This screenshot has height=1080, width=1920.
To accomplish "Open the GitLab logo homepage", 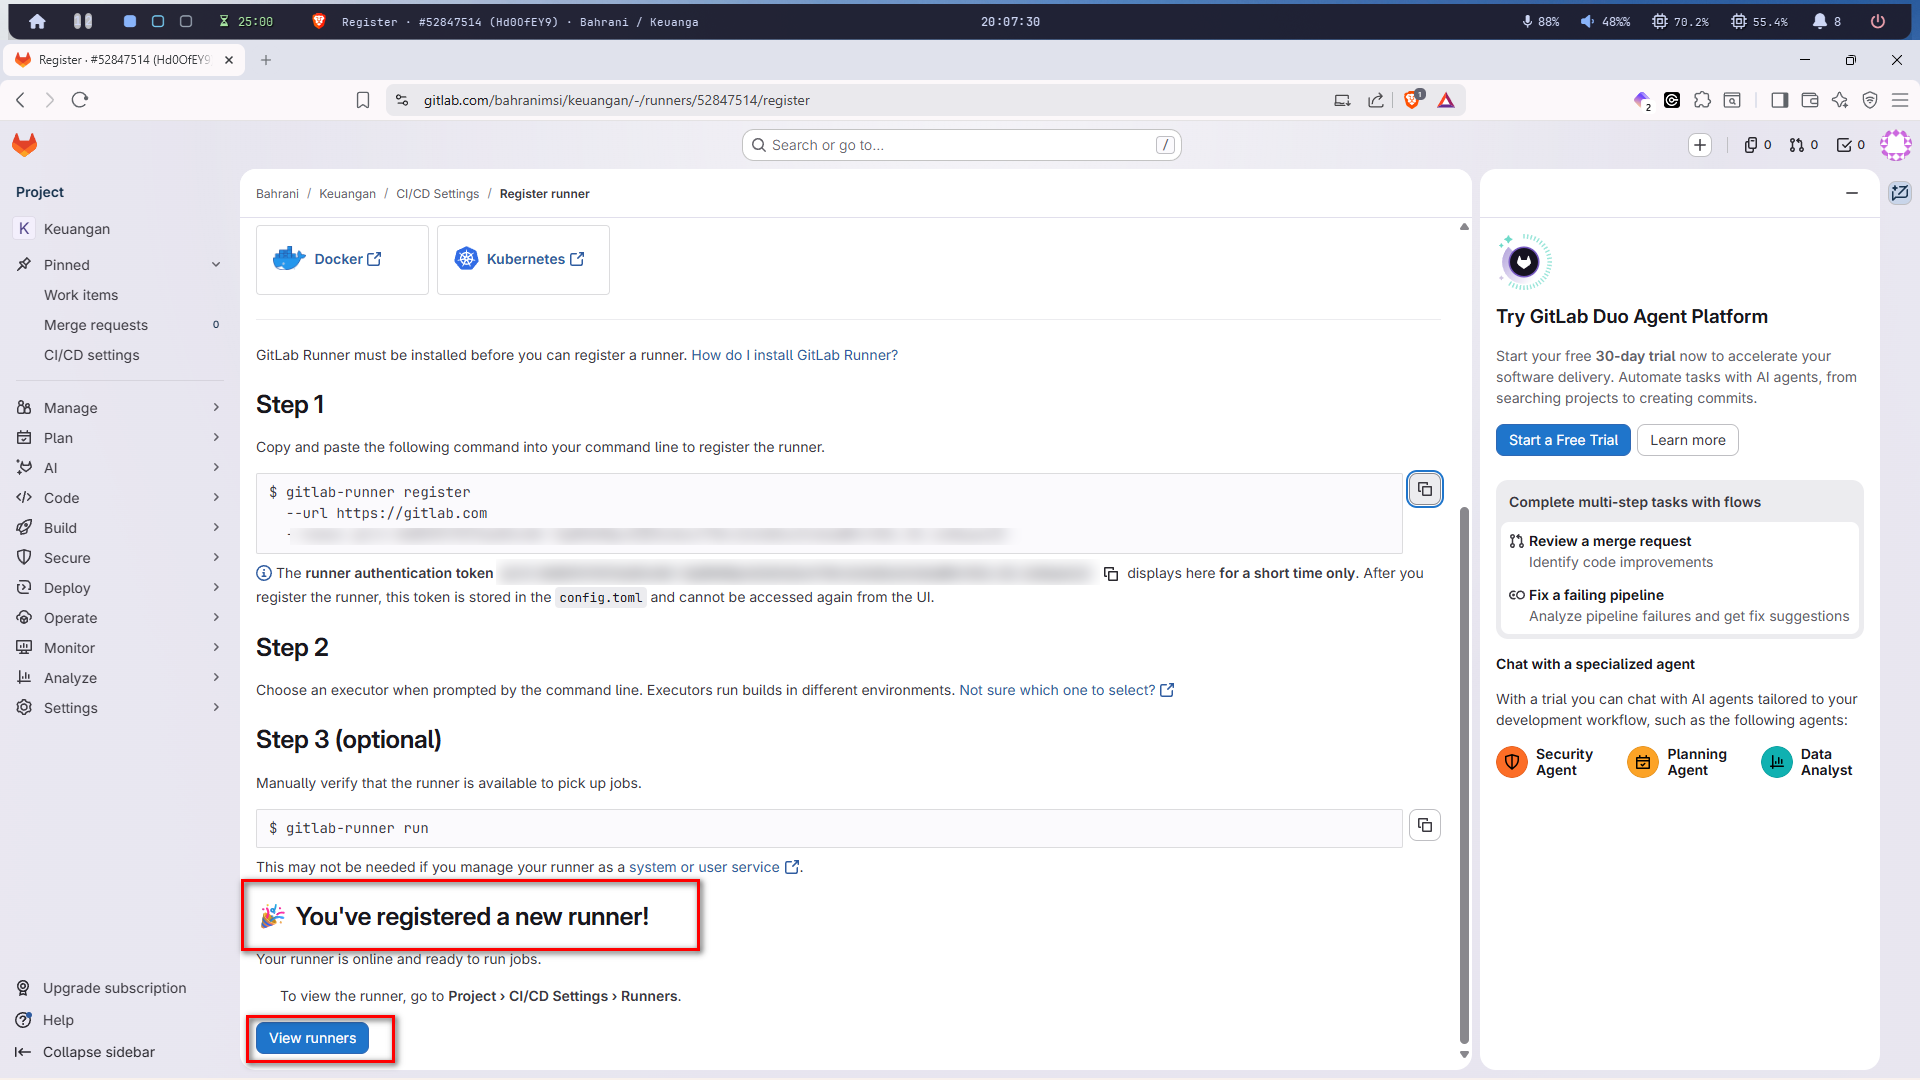I will pyautogui.click(x=25, y=145).
